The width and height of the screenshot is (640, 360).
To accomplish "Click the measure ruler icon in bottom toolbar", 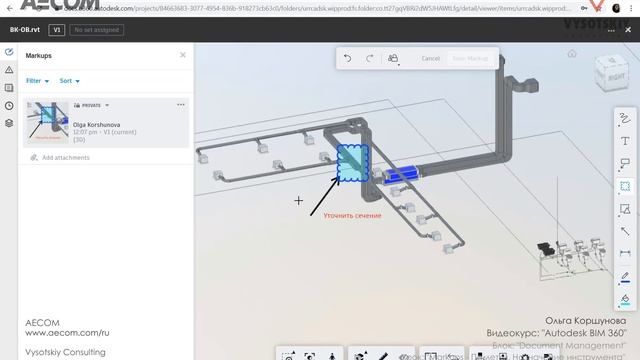I will (382, 356).
